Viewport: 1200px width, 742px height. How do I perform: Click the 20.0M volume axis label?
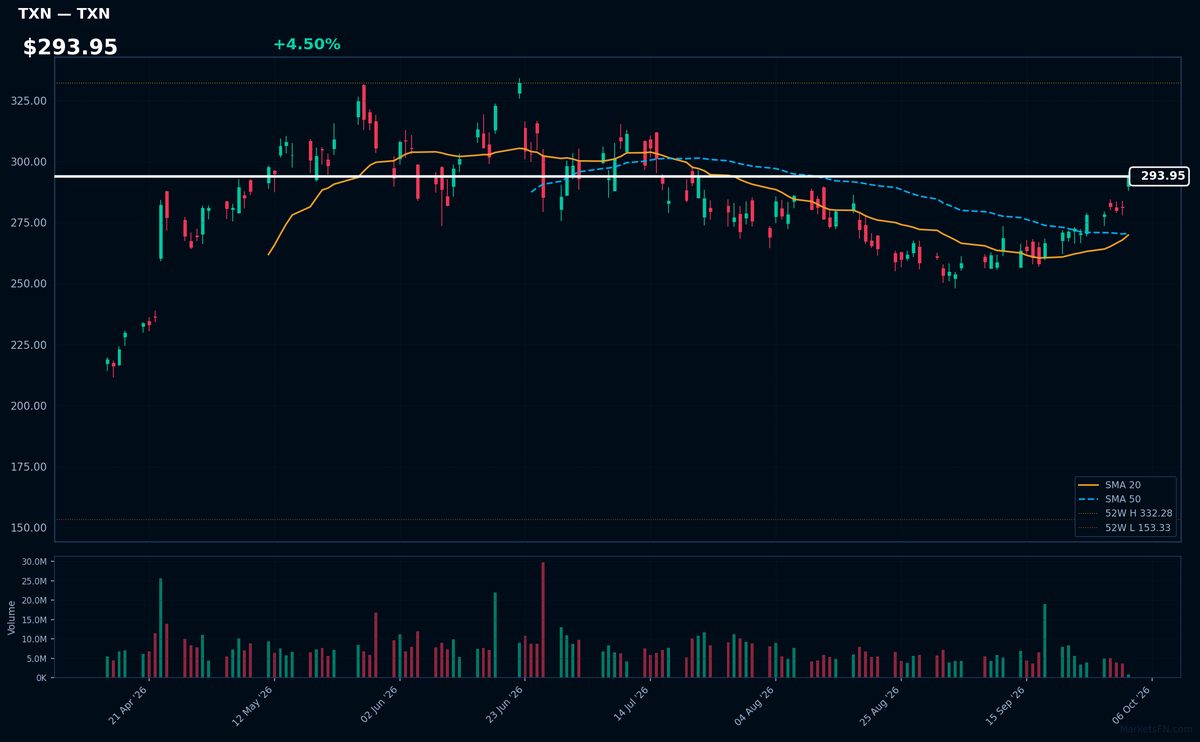click(x=34, y=601)
